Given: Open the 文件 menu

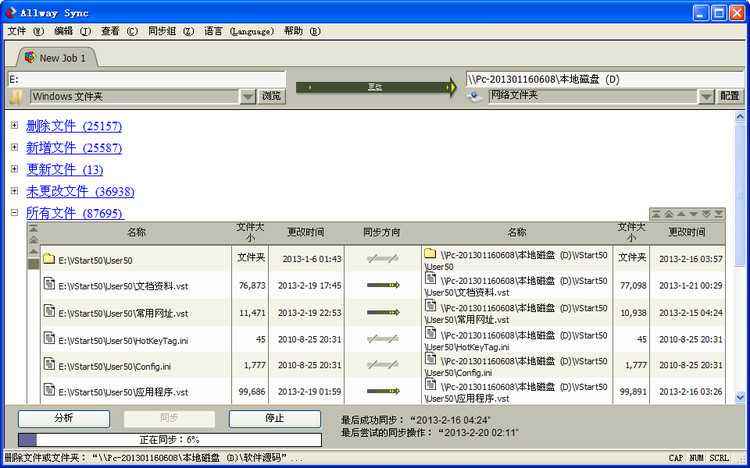Looking at the screenshot, I should click(x=25, y=31).
